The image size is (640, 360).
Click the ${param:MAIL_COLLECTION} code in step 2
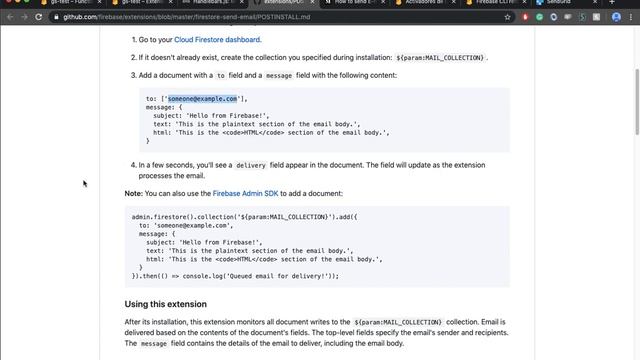[440, 58]
